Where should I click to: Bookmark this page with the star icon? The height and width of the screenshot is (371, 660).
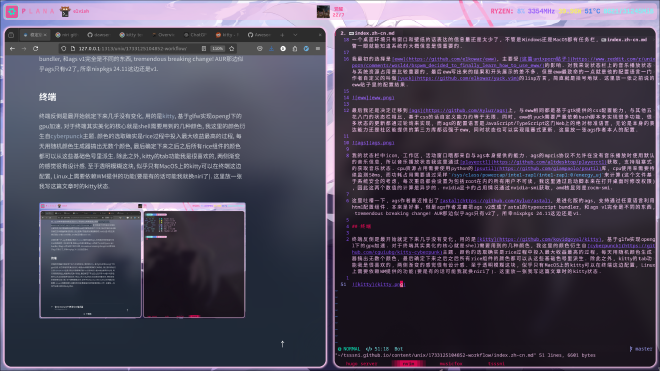(232, 49)
